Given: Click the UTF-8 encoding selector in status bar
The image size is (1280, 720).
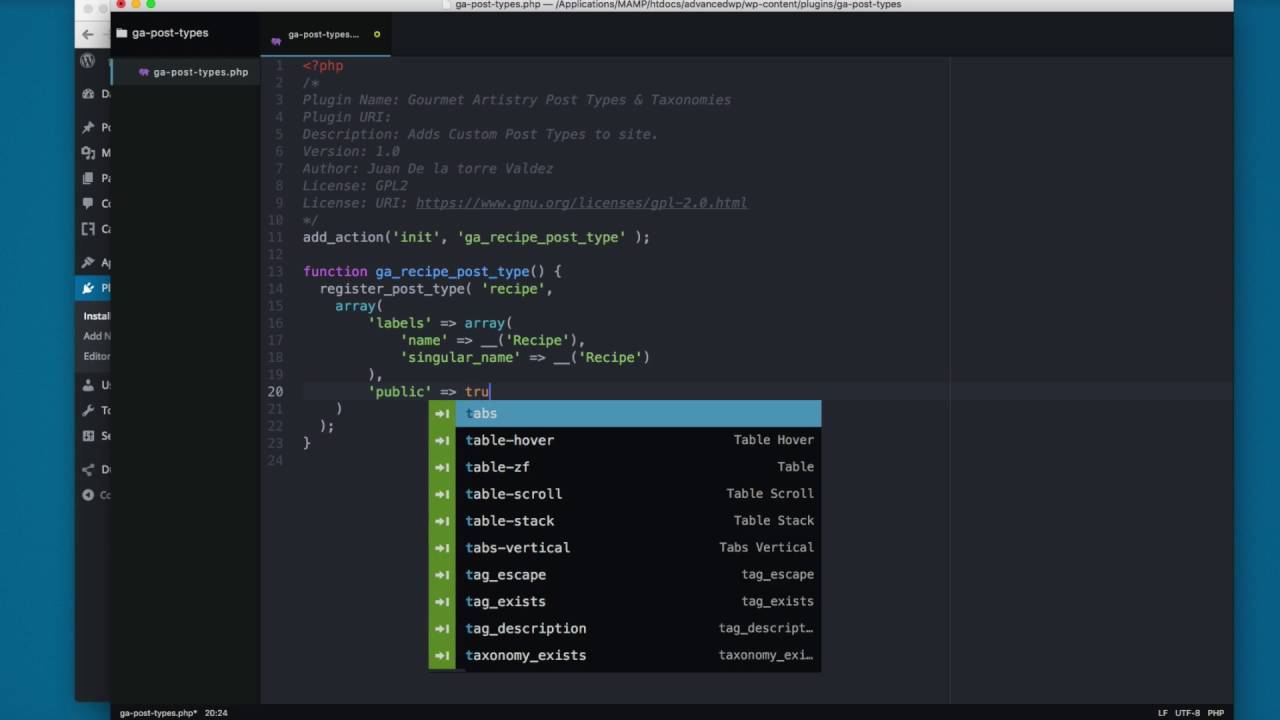Looking at the screenshot, I should (1188, 713).
